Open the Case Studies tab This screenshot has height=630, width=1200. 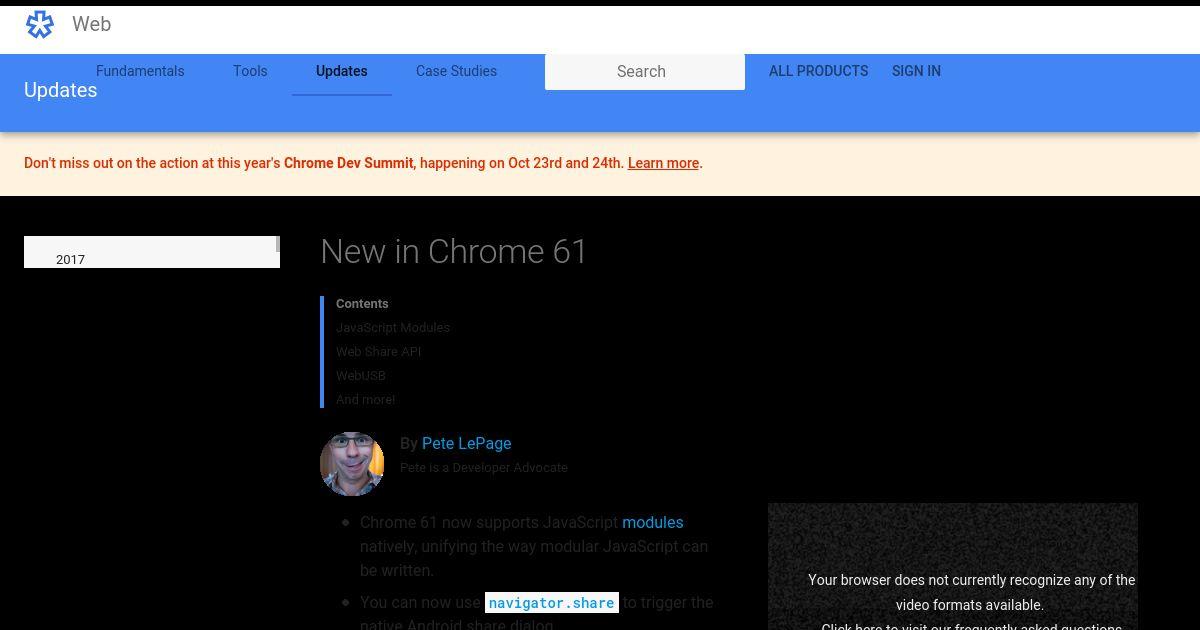(x=456, y=71)
